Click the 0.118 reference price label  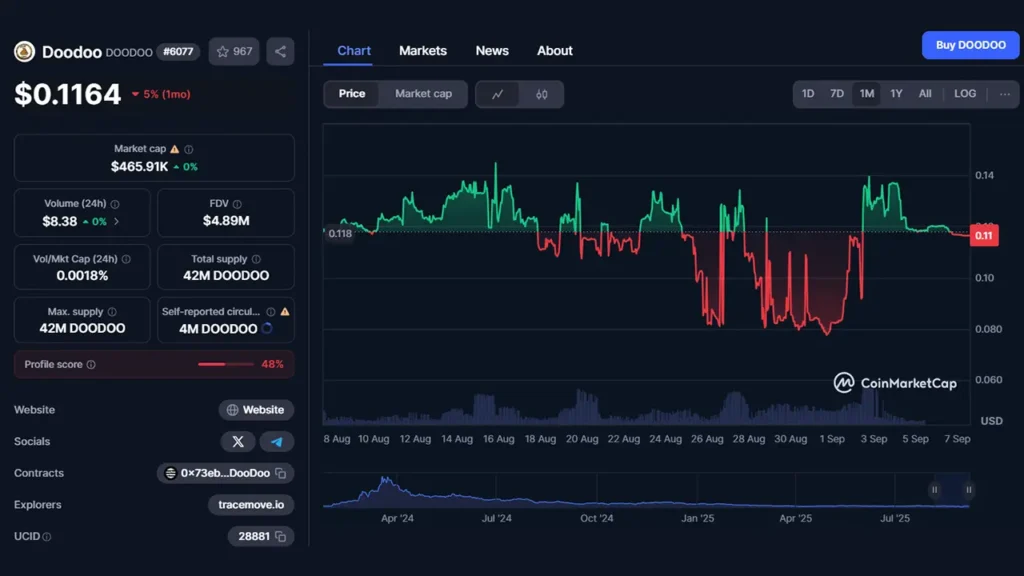(x=340, y=234)
